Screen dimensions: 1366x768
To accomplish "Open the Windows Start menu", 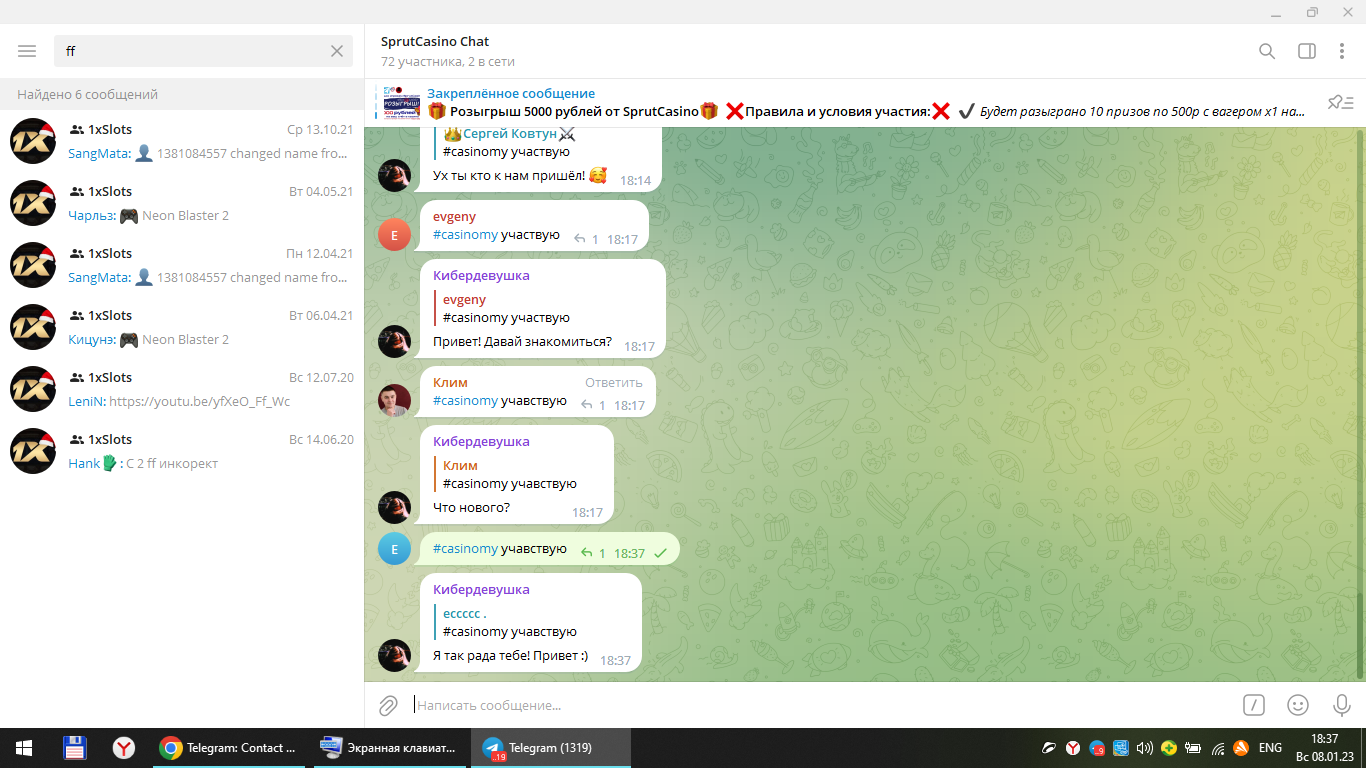I will click(24, 748).
